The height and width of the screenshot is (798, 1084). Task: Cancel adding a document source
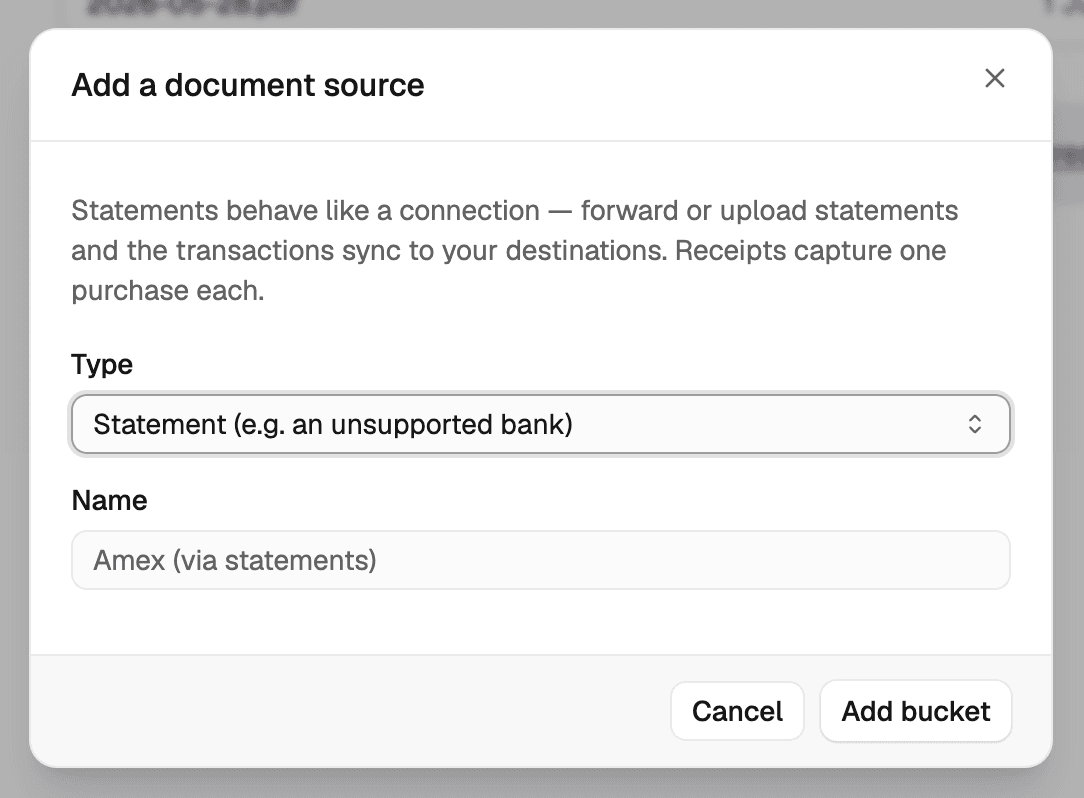(x=737, y=711)
